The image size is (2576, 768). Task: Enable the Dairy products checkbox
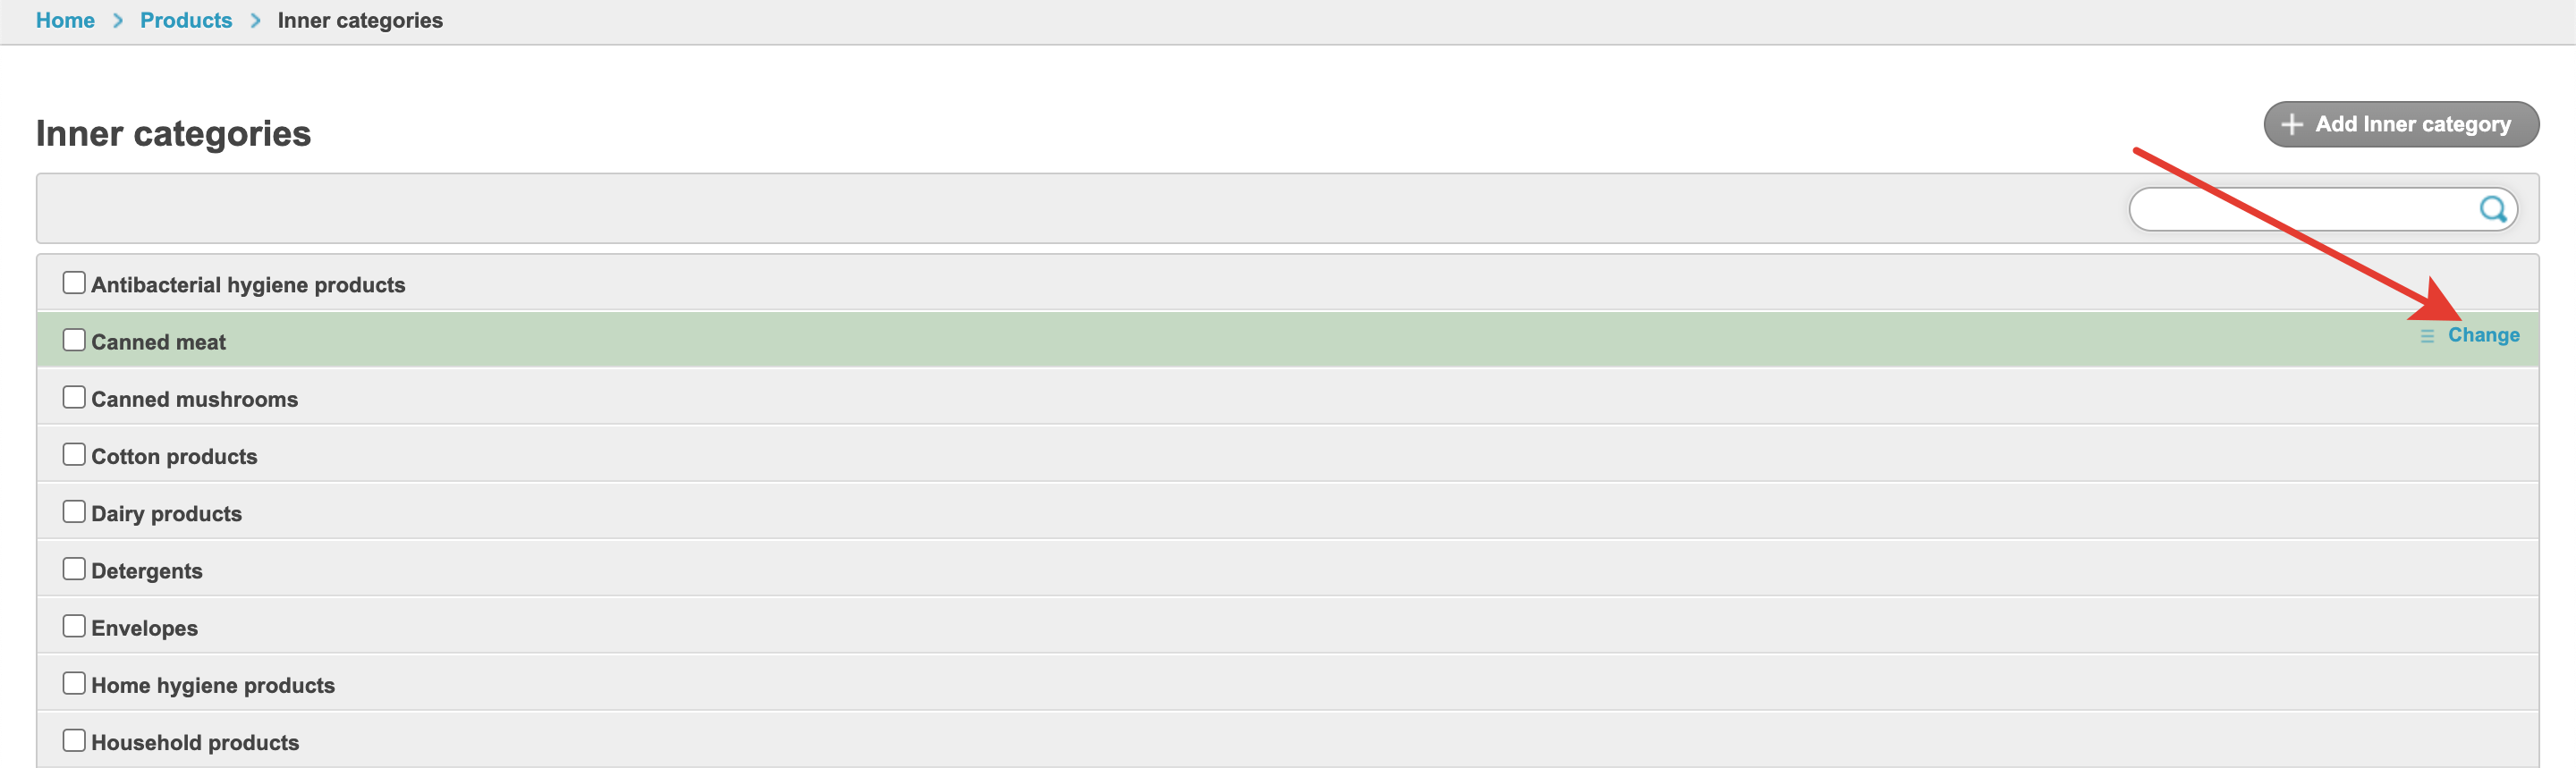coord(74,511)
